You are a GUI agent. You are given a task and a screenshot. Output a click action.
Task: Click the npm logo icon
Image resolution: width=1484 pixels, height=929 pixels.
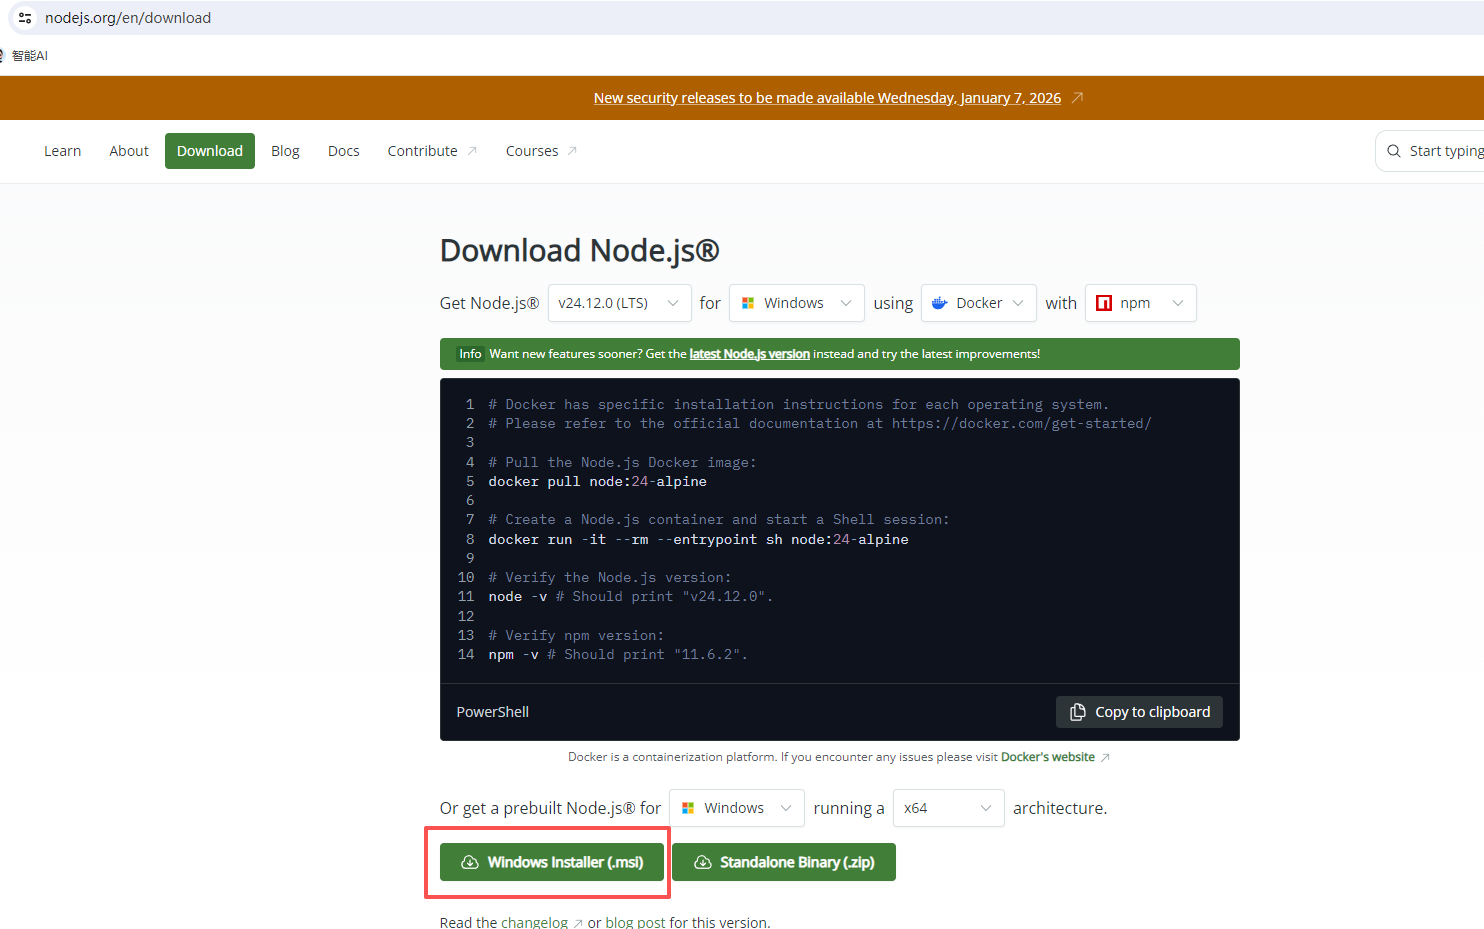tap(1104, 303)
